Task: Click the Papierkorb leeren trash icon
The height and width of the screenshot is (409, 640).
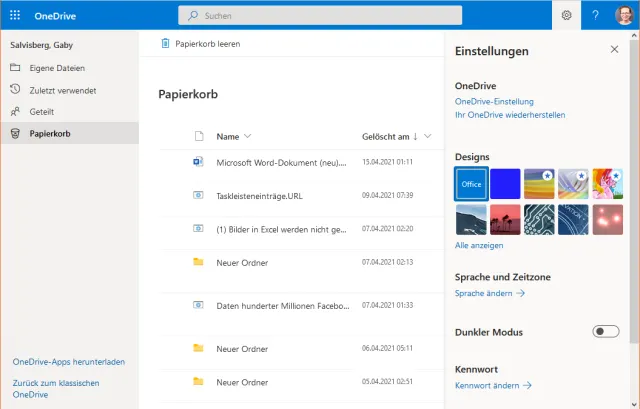Action: coord(166,44)
